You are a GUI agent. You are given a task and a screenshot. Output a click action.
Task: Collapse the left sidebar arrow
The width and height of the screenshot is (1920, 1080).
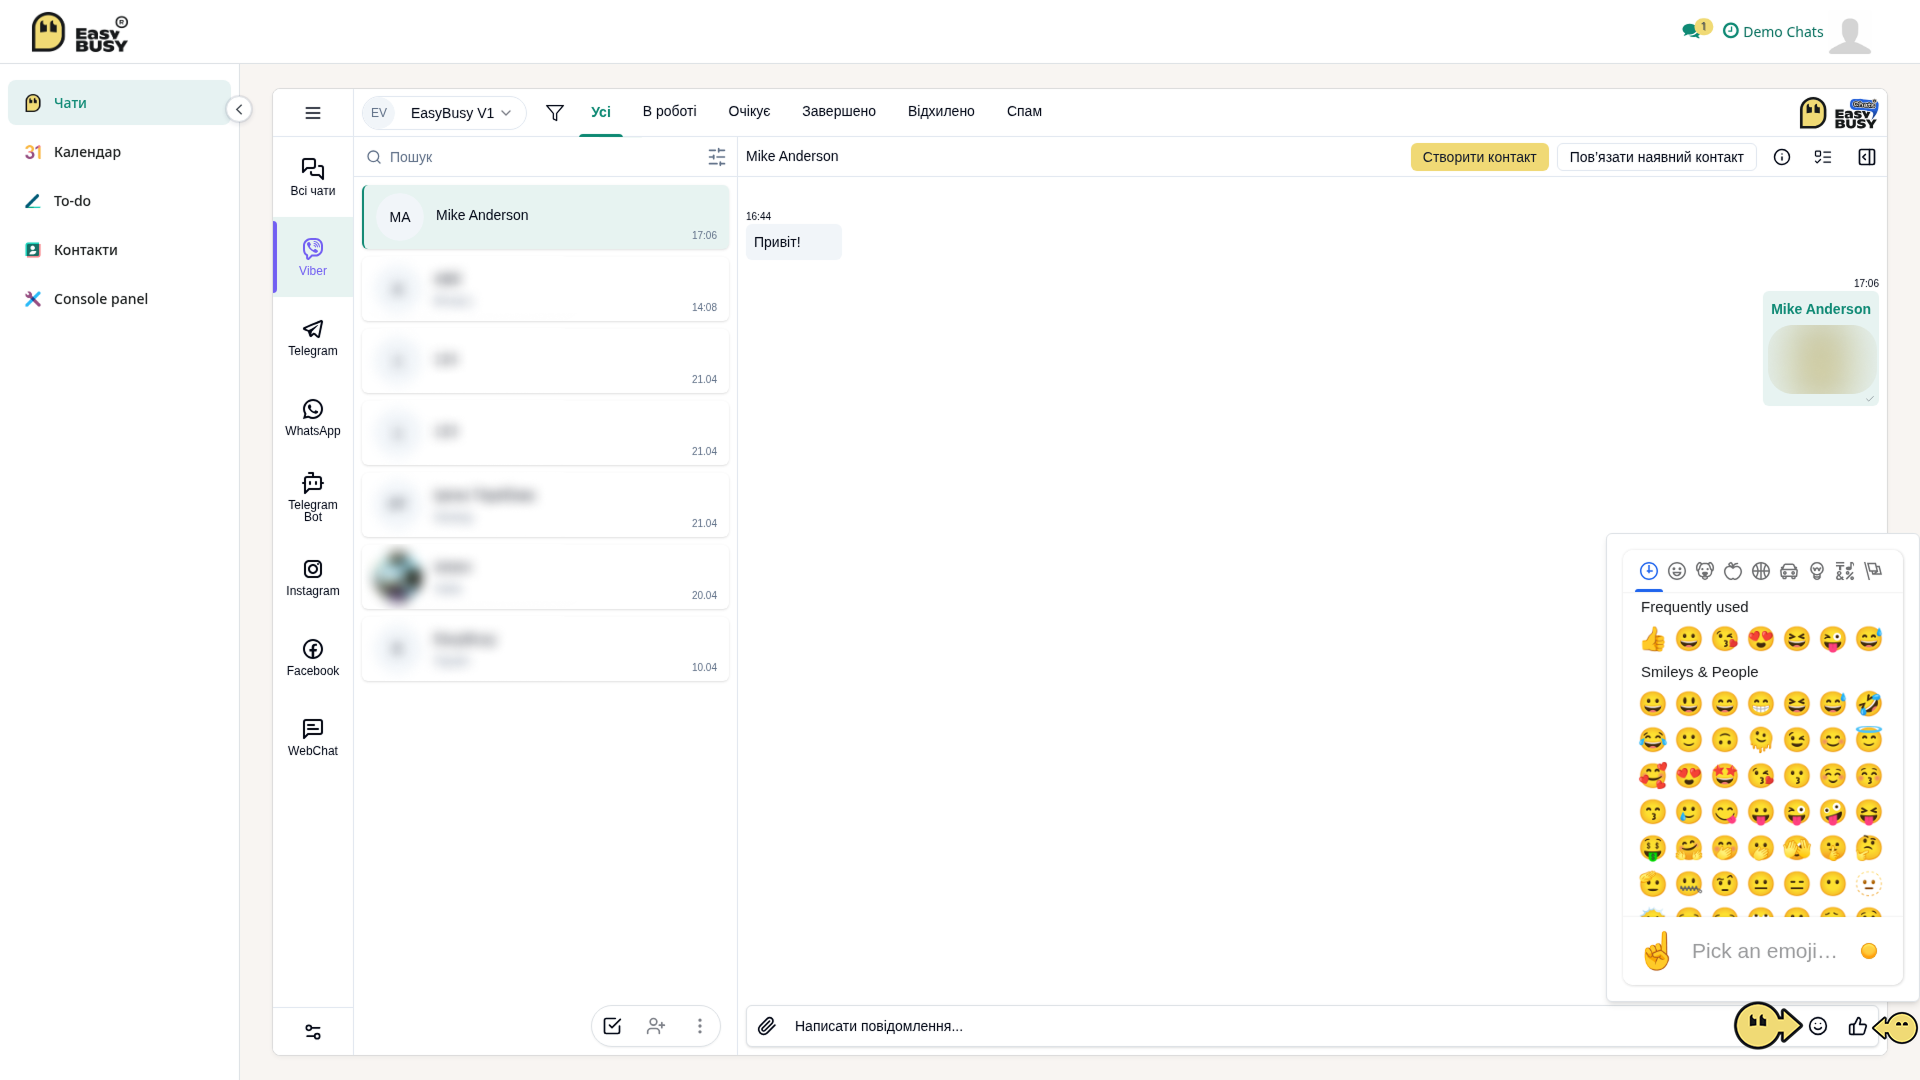239,109
